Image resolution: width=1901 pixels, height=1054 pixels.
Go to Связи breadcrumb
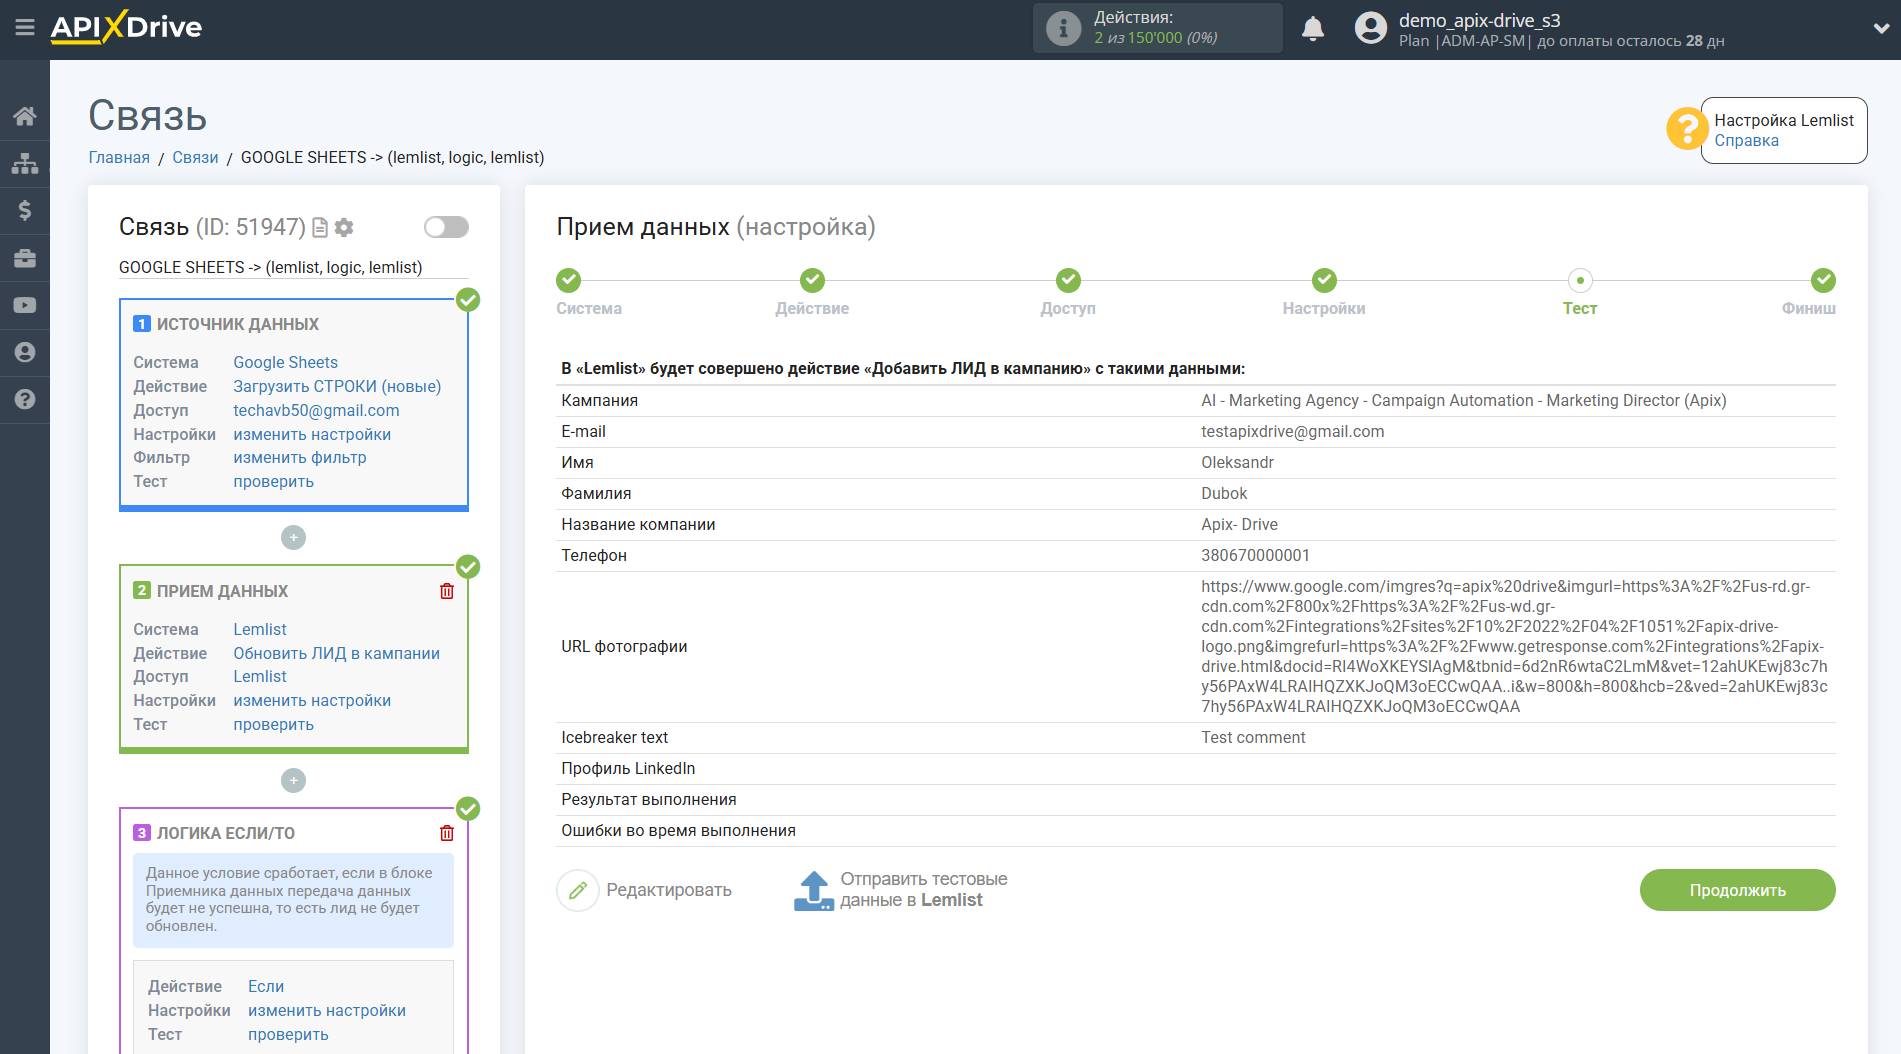click(x=195, y=157)
